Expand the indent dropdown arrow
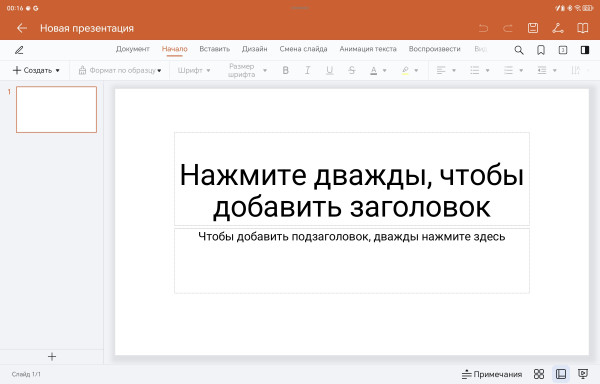 [x=554, y=70]
